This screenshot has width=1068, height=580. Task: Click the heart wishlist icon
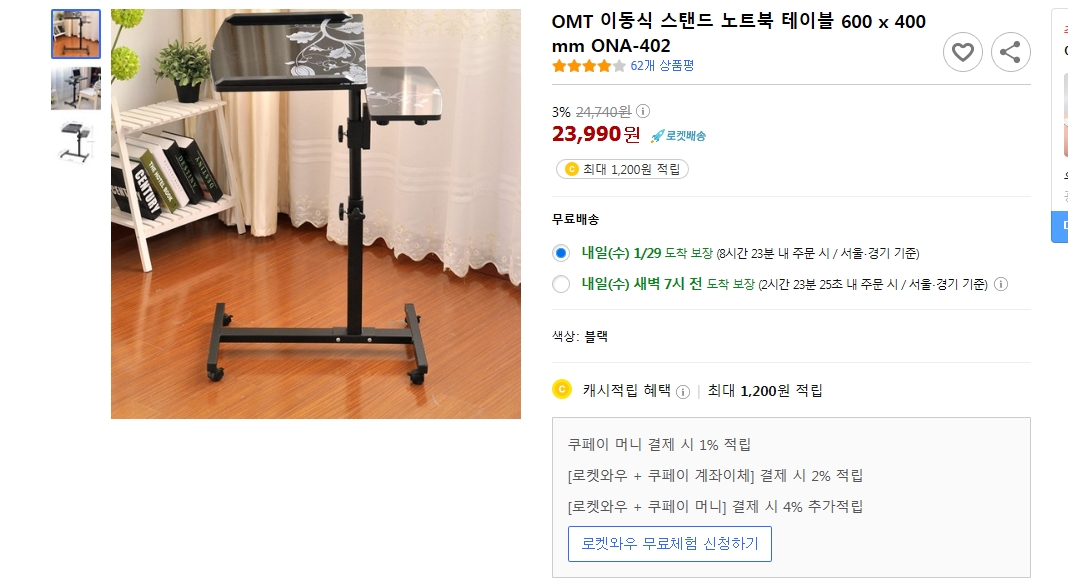coord(963,52)
